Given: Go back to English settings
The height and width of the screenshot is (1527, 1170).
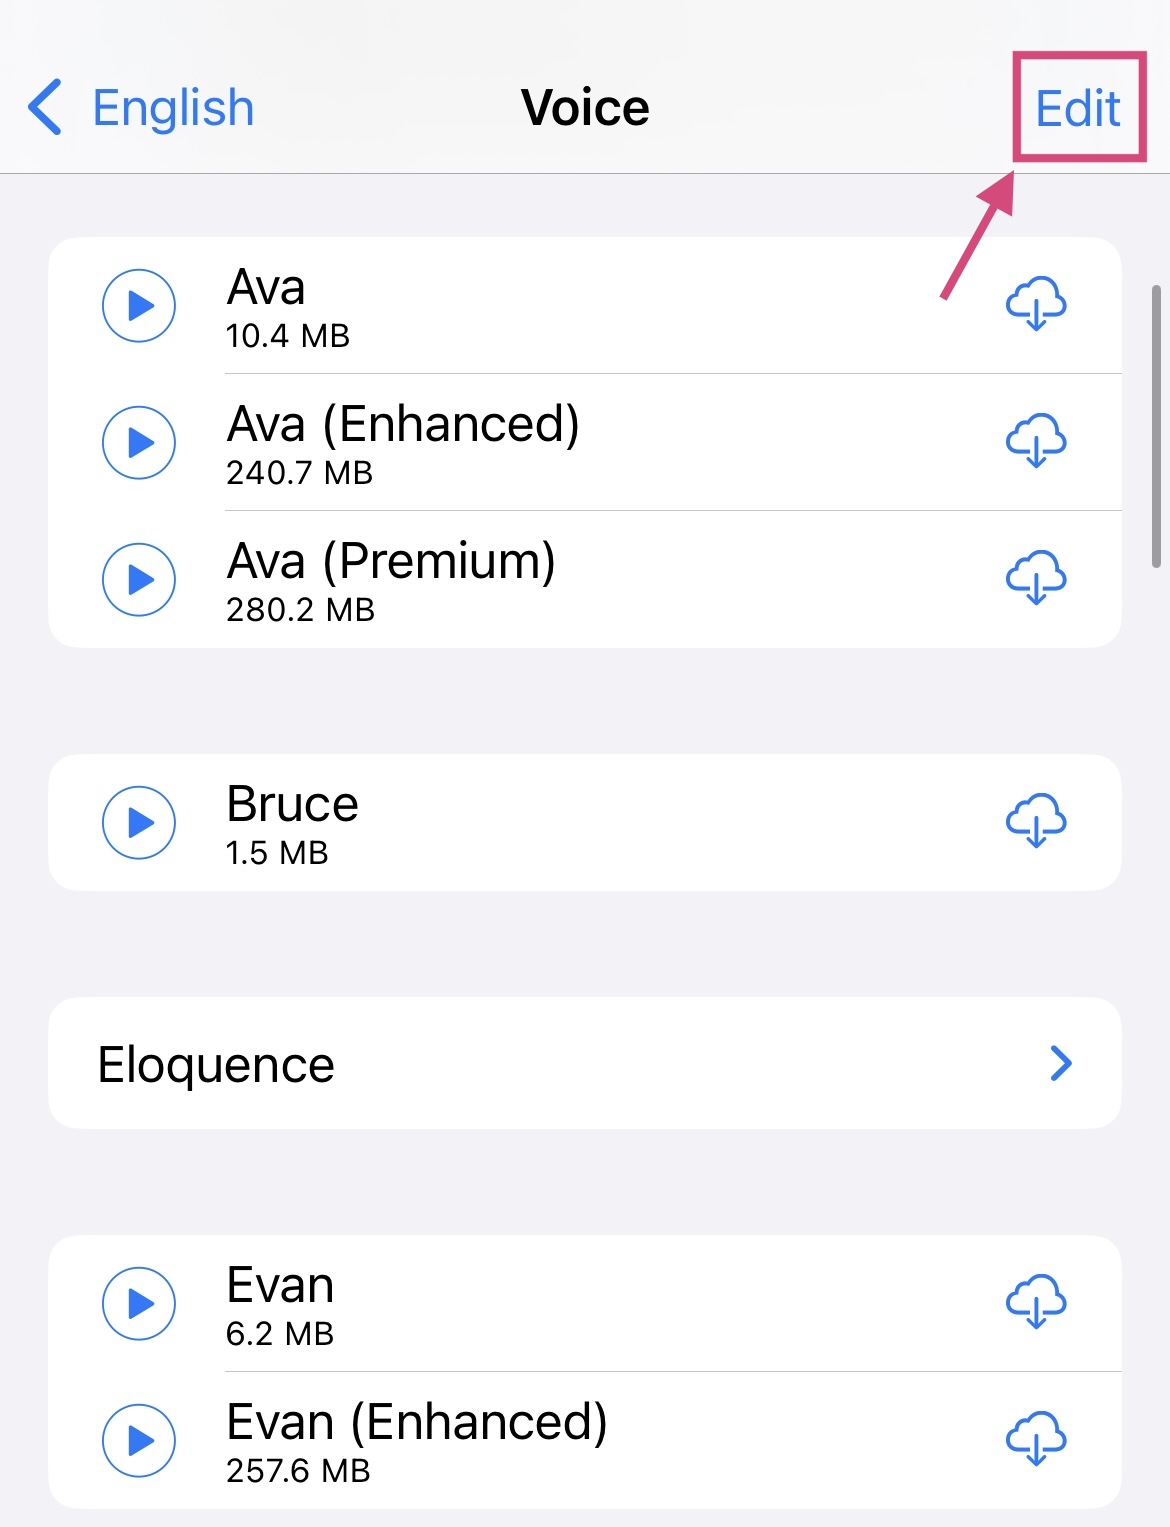Looking at the screenshot, I should pos(172,108).
